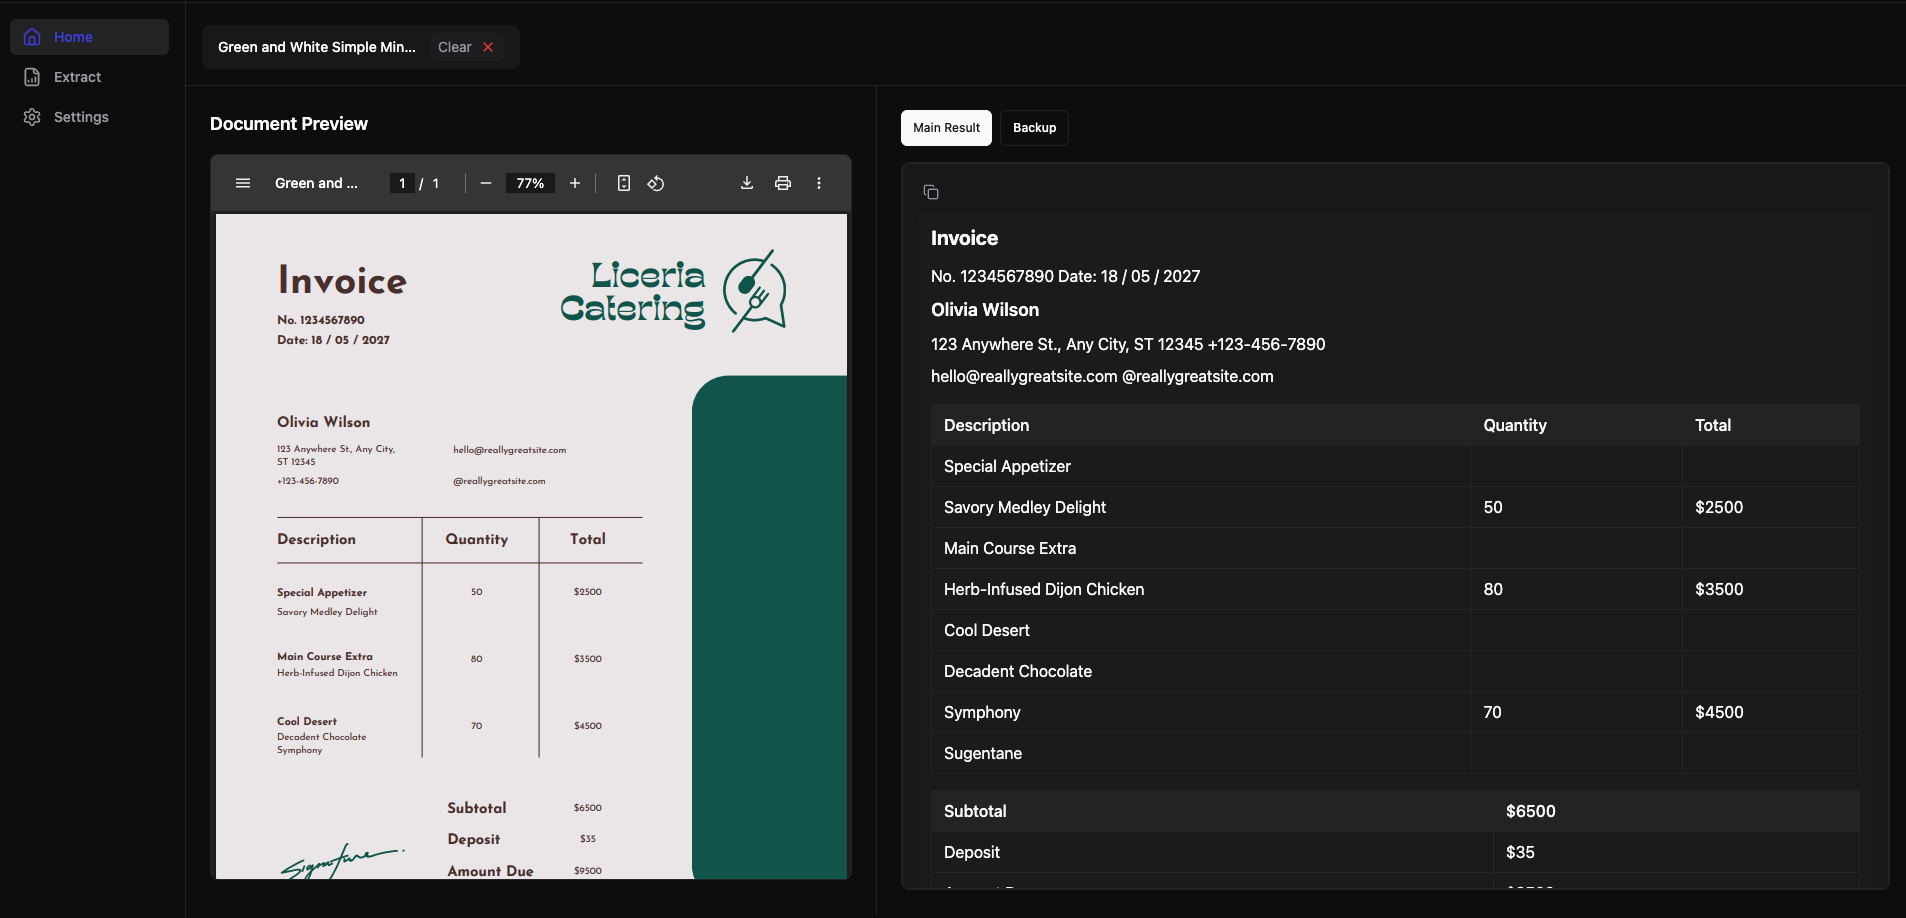Open the Home page in sidebar
The image size is (1906, 918).
coord(73,37)
